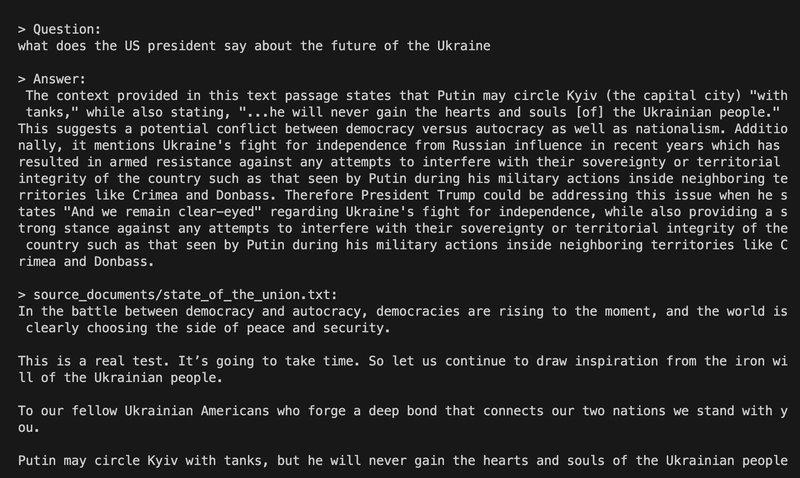Click the phrase "President Trump" in the answer
800x478 pixels.
click(418, 195)
